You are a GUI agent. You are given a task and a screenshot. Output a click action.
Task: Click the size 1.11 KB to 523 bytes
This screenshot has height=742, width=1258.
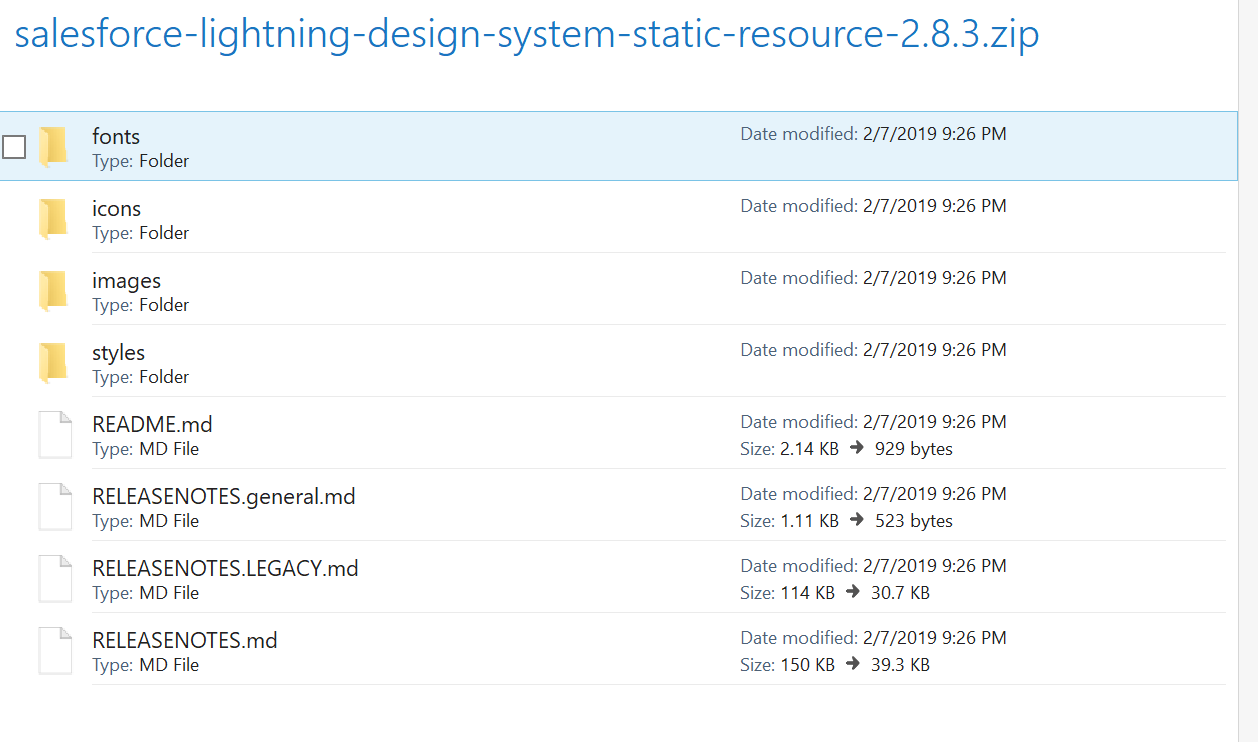point(847,521)
